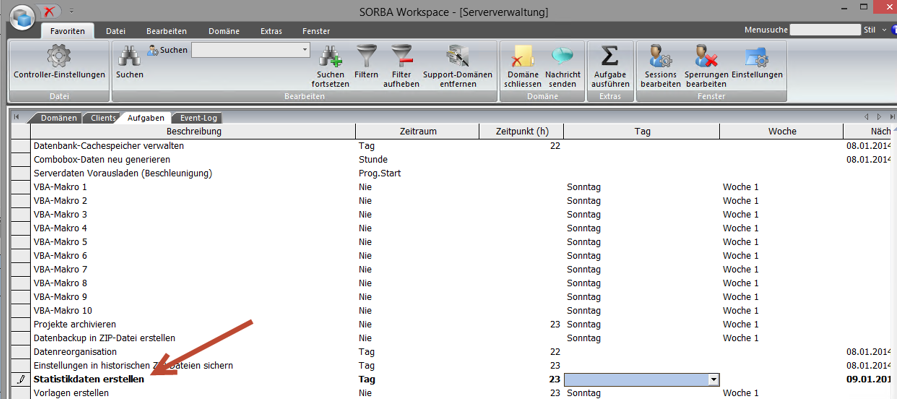
Task: Click Prog.Start Zeitraum cell
Action: [418, 173]
